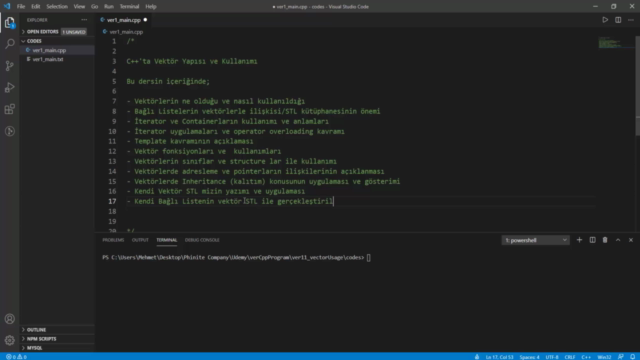
Task: Open the Edit menu
Action: [x=36, y=7]
